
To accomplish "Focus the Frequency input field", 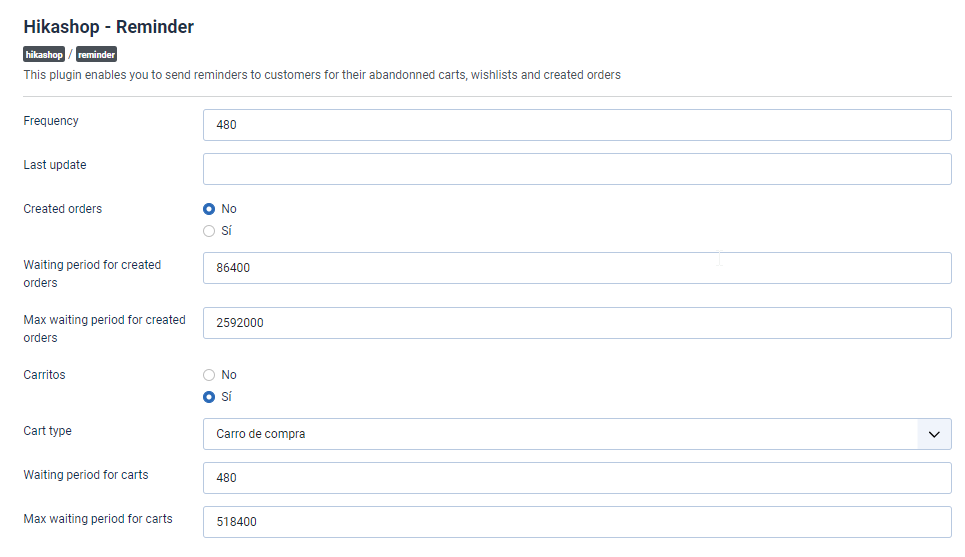I will (577, 125).
